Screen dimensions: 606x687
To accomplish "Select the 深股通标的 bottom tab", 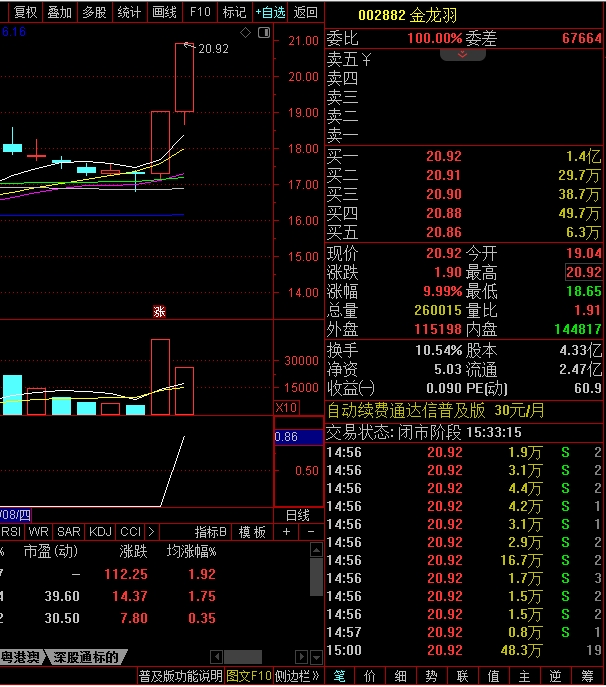I will (86, 657).
